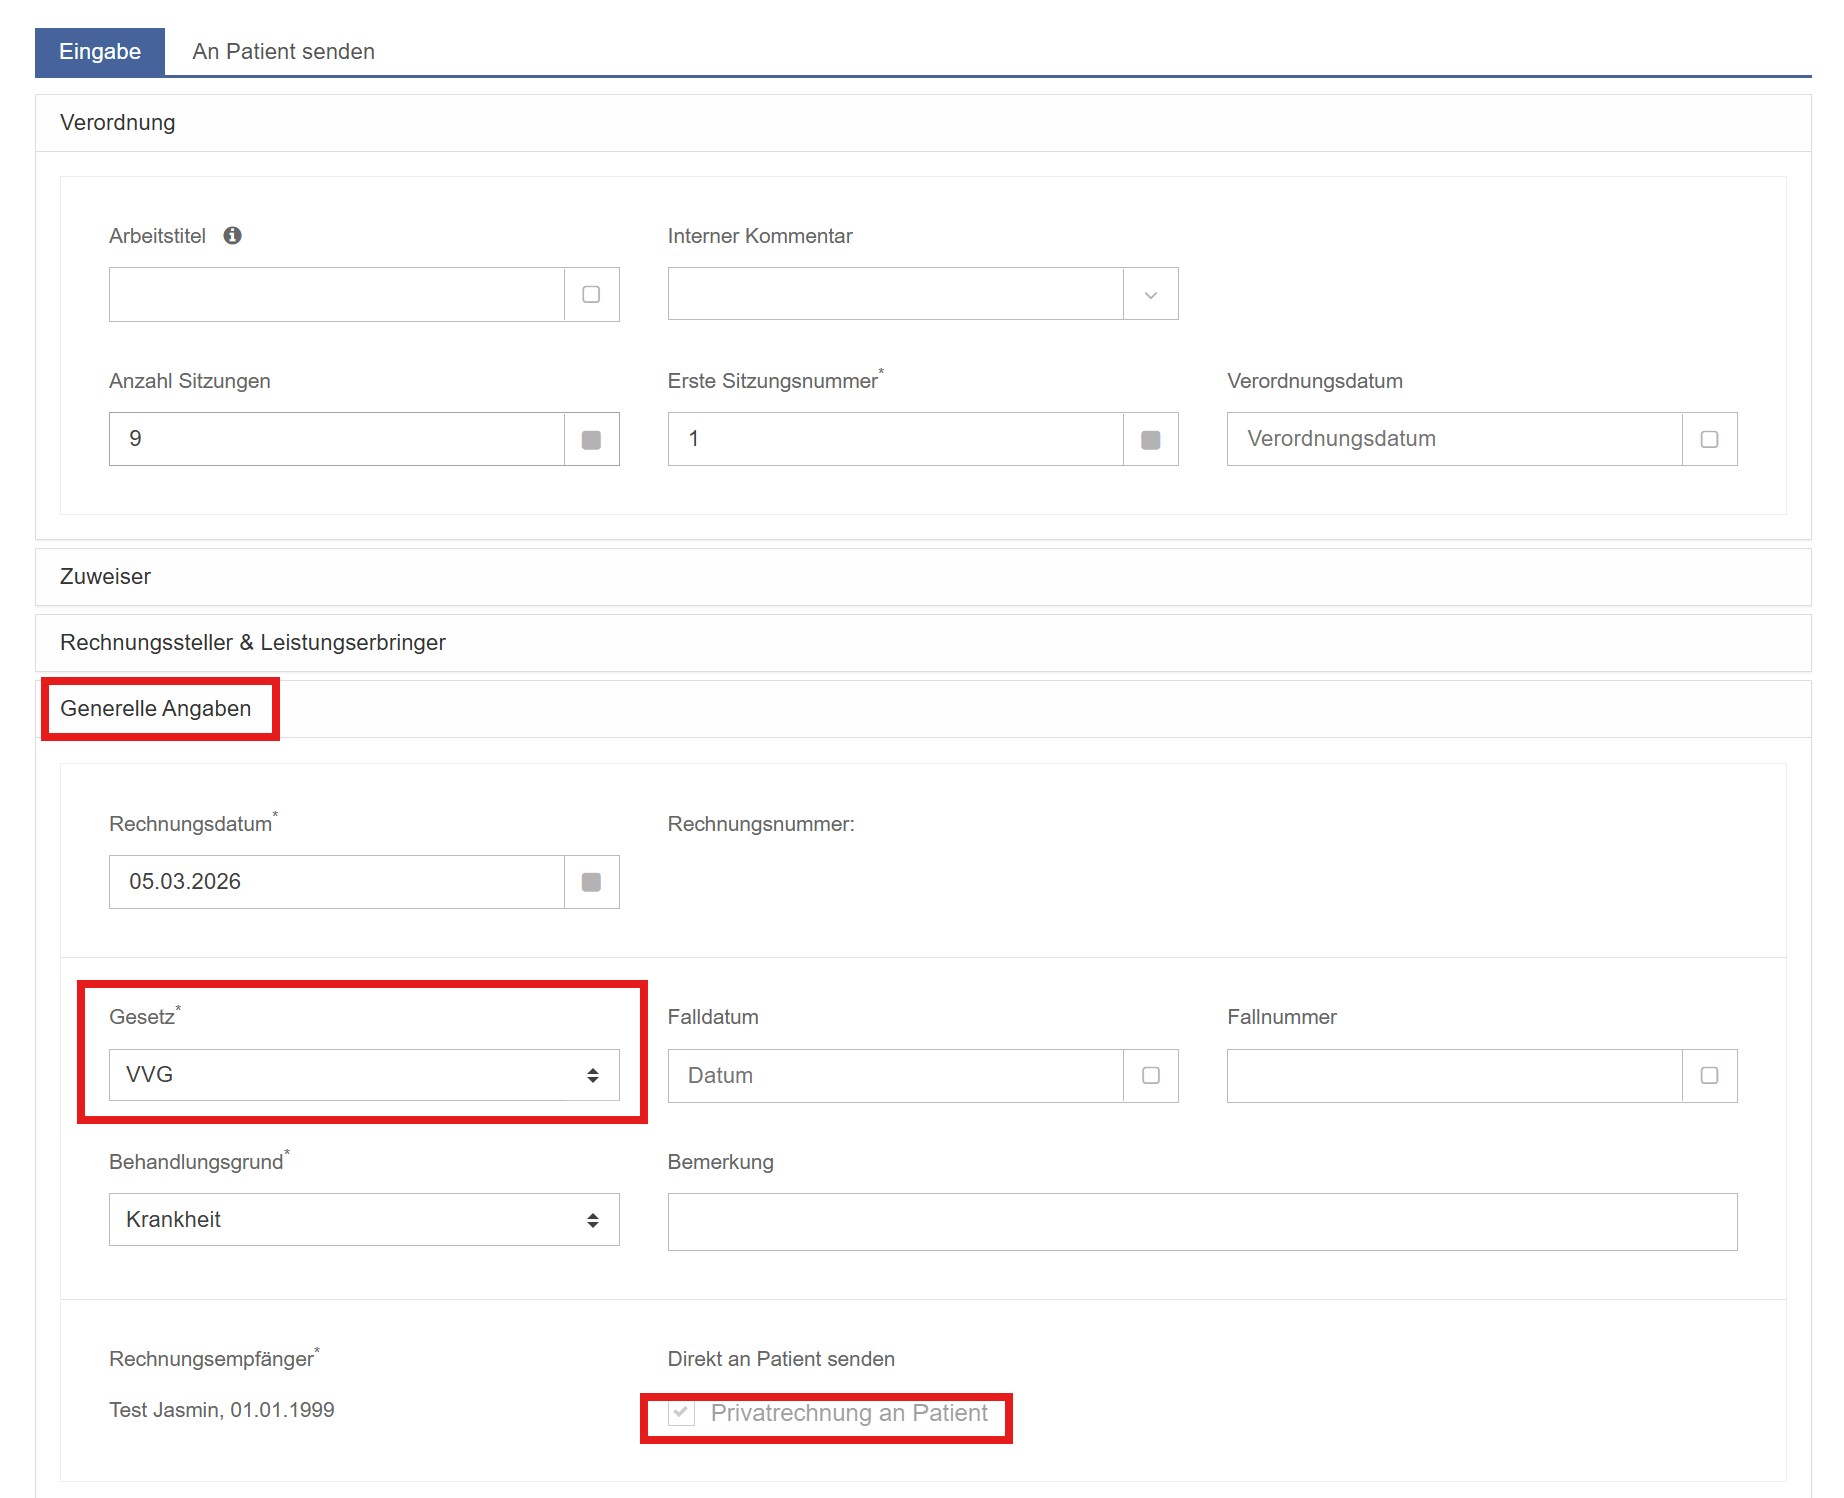This screenshot has width=1844, height=1498.
Task: Click the square icon beside Erste Sitzungsnummer
Action: click(1150, 440)
